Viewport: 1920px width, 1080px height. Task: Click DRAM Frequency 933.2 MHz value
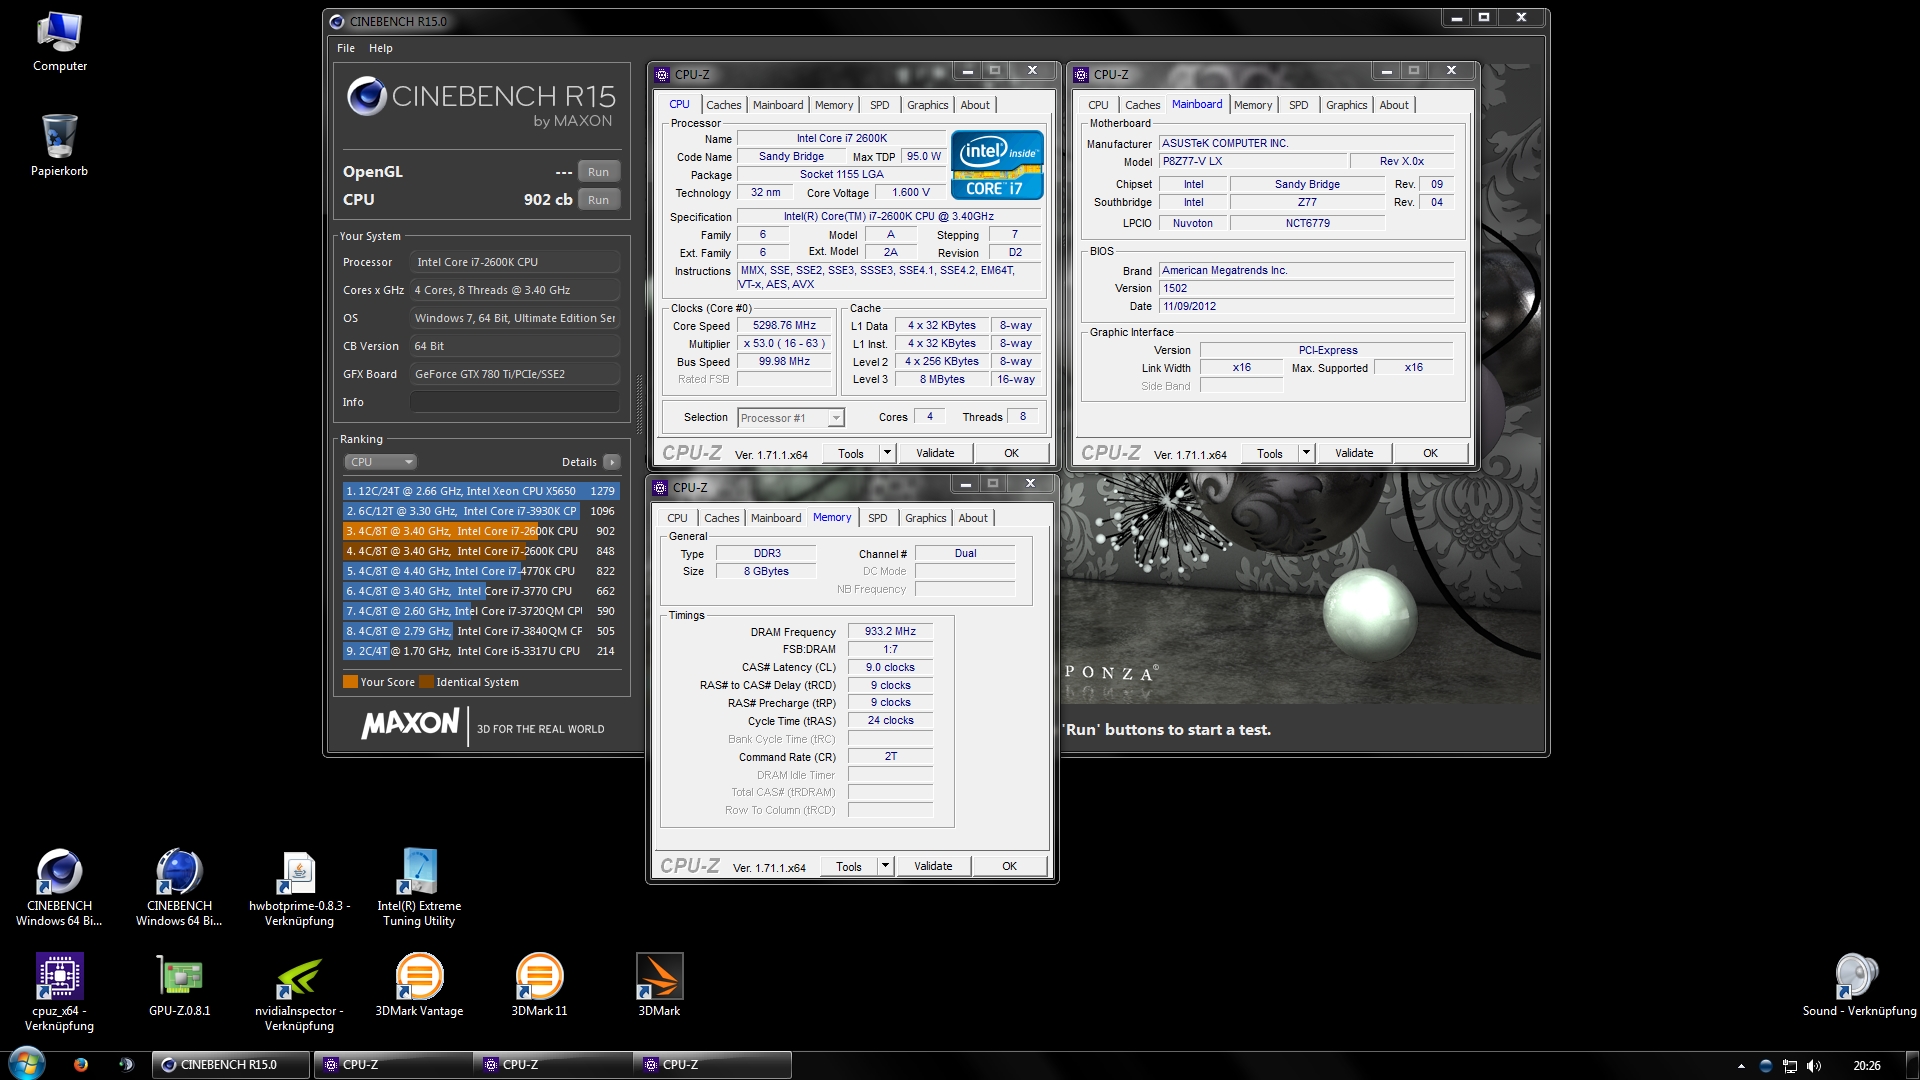pyautogui.click(x=890, y=632)
